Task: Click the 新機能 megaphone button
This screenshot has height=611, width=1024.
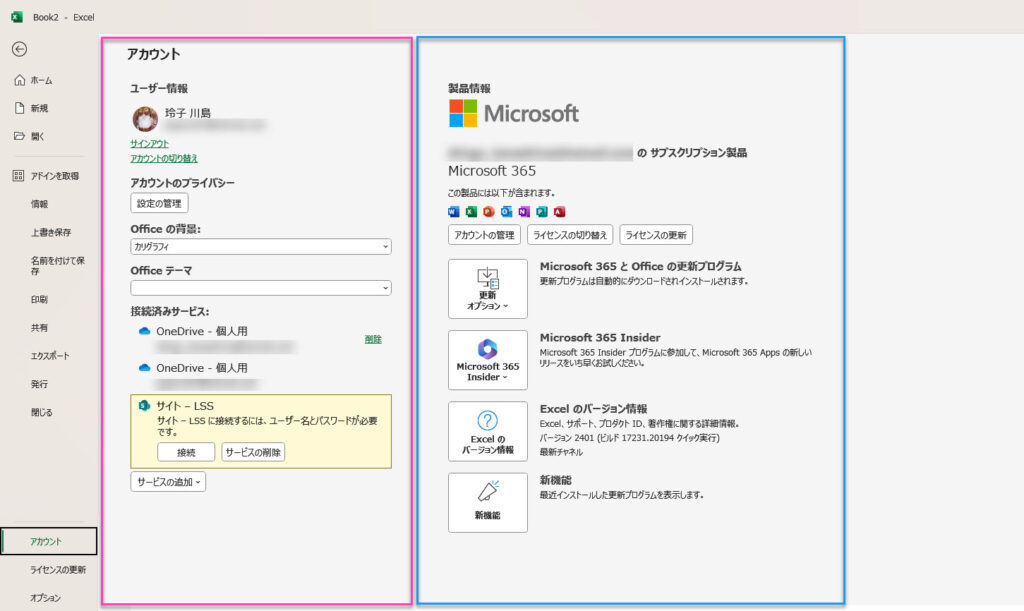Action: tap(487, 502)
